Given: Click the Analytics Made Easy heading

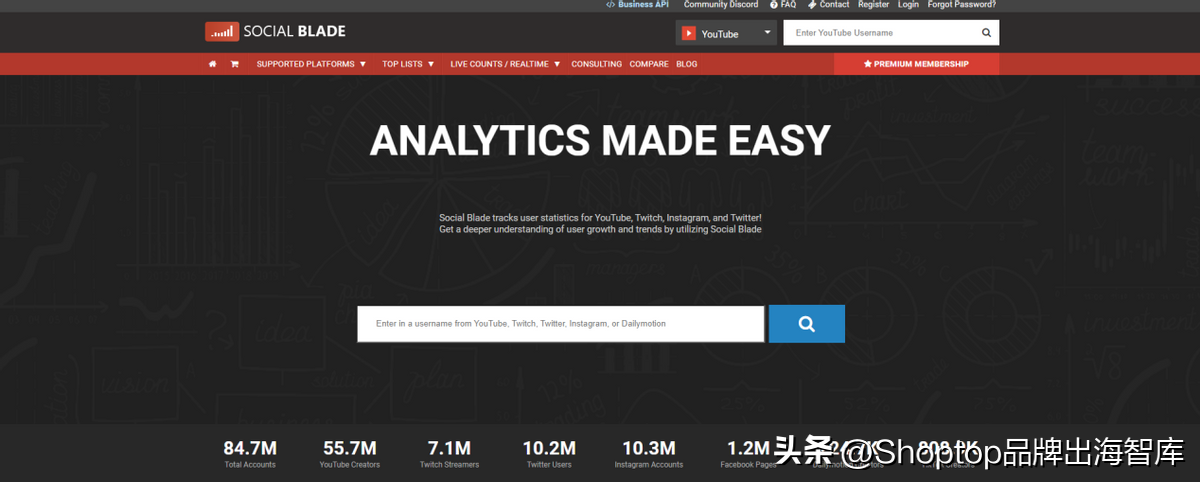Looking at the screenshot, I should coord(600,141).
